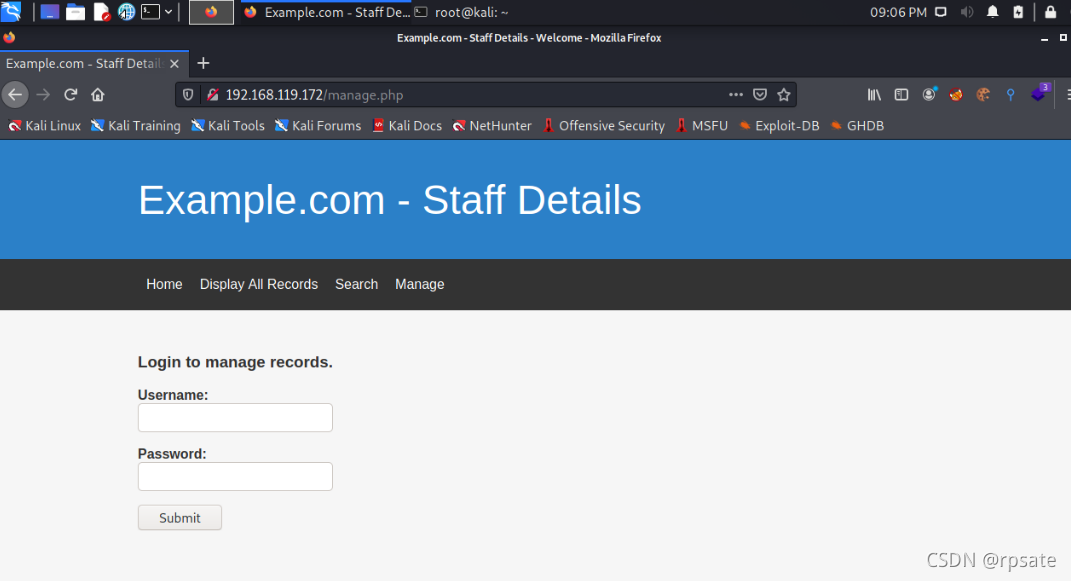The image size is (1071, 581).
Task: Click the Firefox back arrow button
Action: click(x=15, y=95)
